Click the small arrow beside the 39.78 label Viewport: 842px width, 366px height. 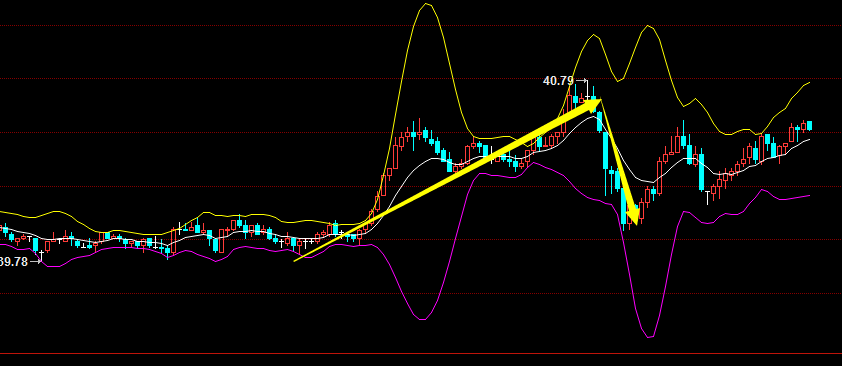pos(35,262)
